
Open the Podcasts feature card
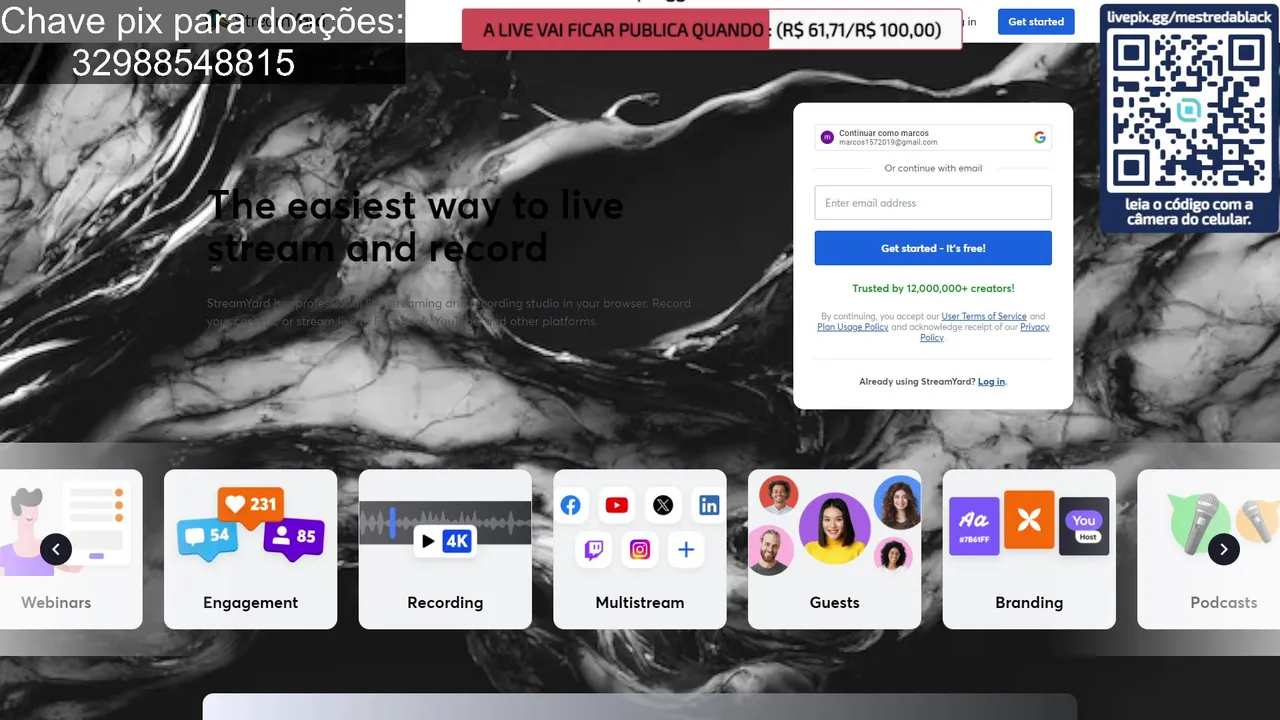point(1209,549)
